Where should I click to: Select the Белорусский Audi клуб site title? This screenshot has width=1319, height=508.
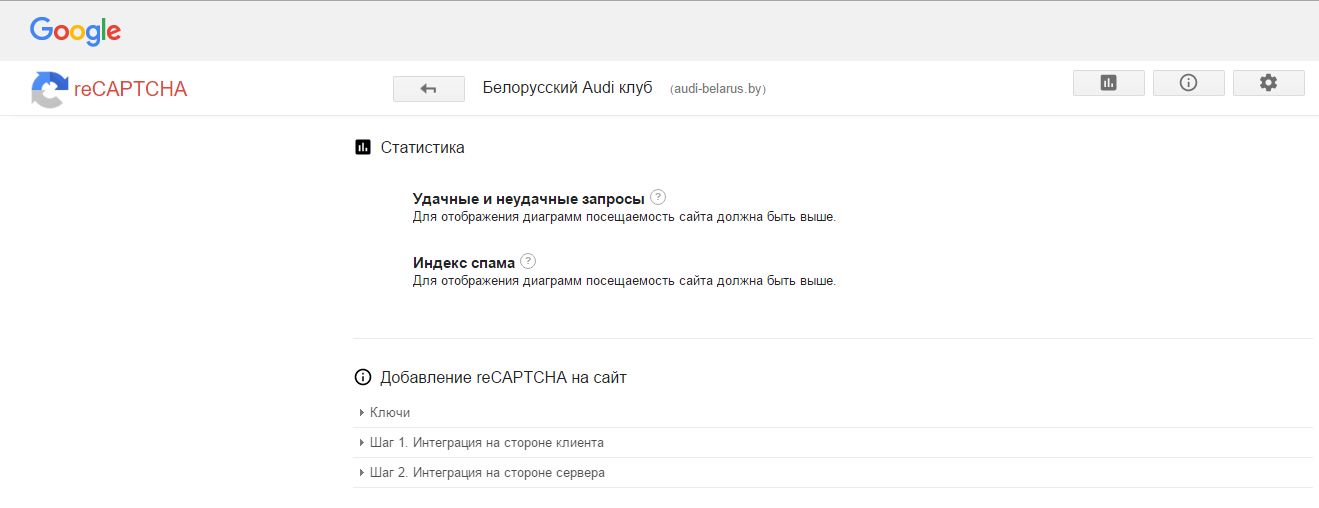coord(567,88)
